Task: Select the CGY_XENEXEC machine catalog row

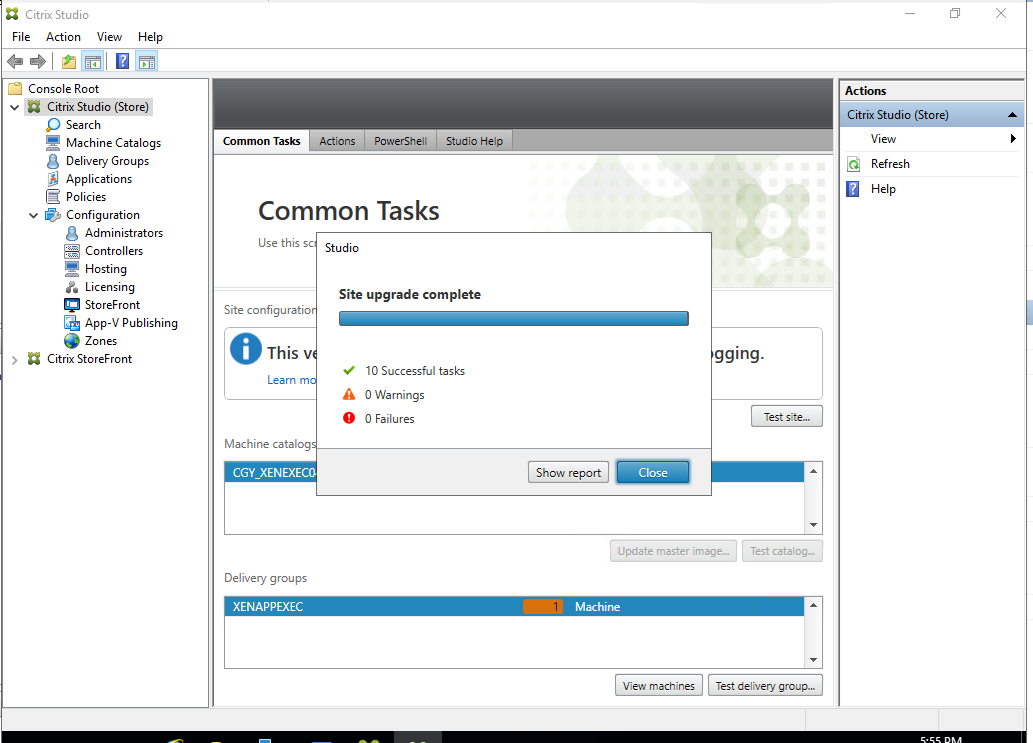Action: (x=271, y=472)
